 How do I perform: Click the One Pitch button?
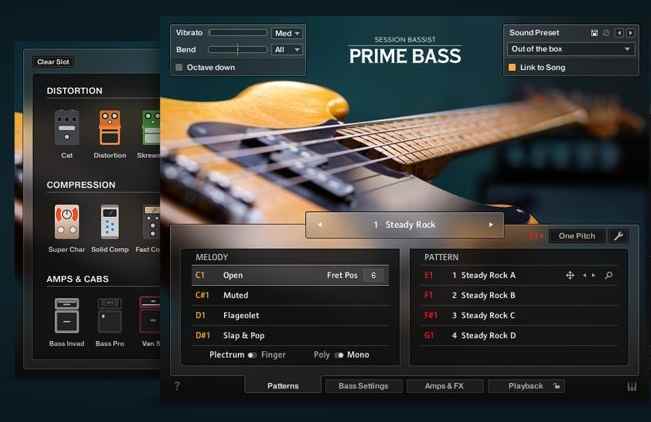[x=577, y=236]
